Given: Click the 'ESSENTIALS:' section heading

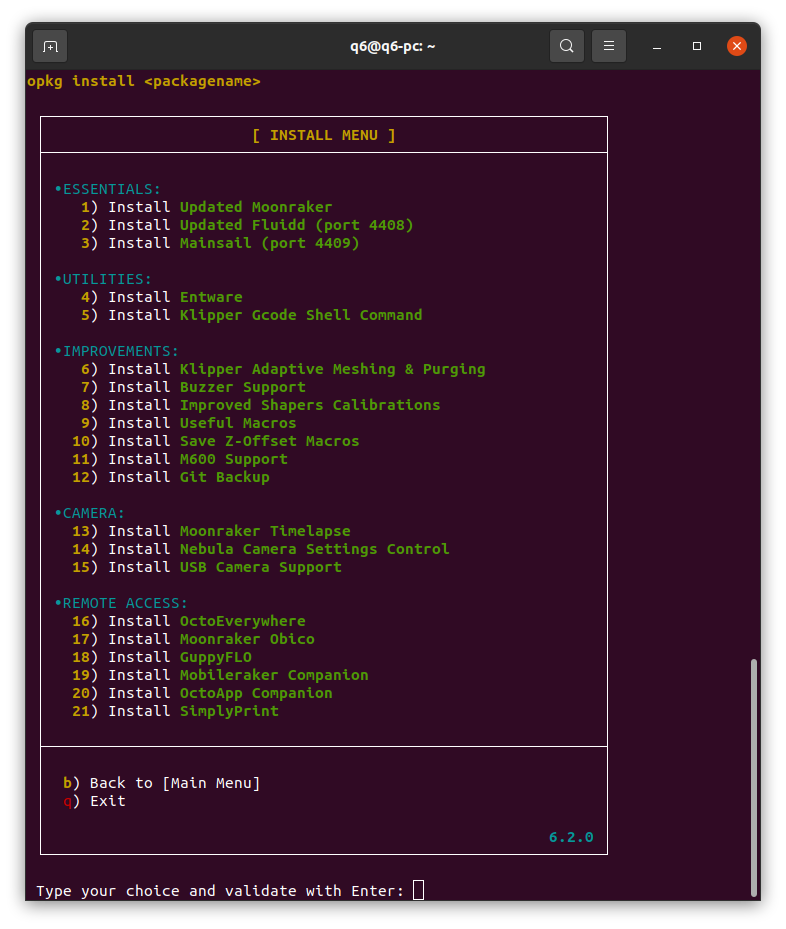Looking at the screenshot, I should click(108, 190).
